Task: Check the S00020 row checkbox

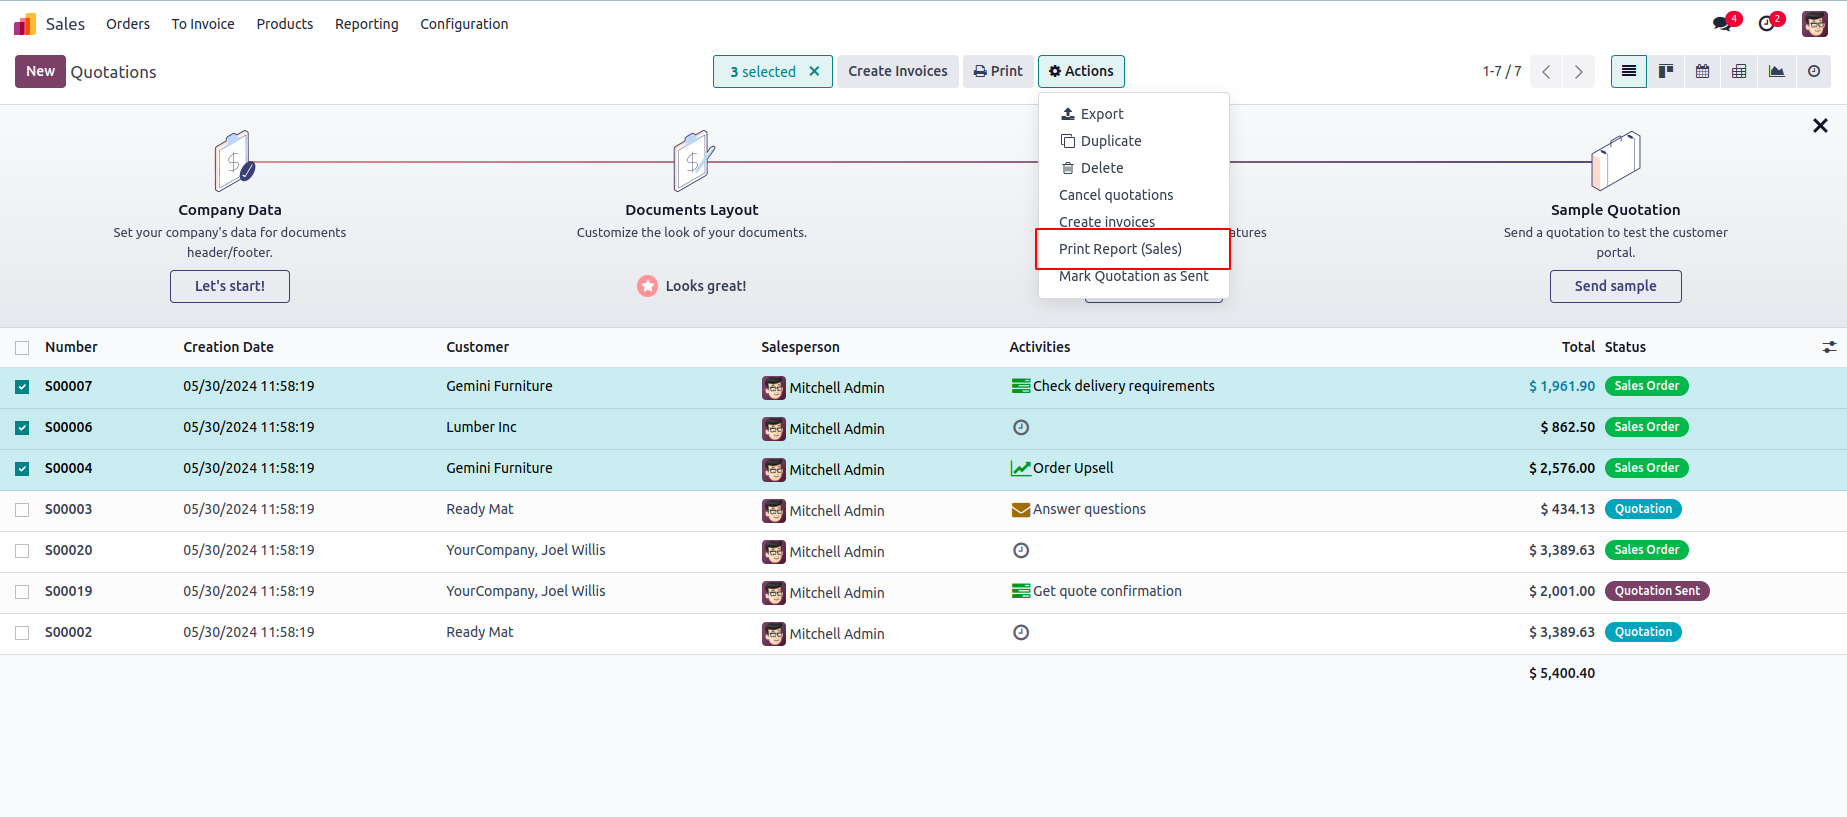Action: 22,551
